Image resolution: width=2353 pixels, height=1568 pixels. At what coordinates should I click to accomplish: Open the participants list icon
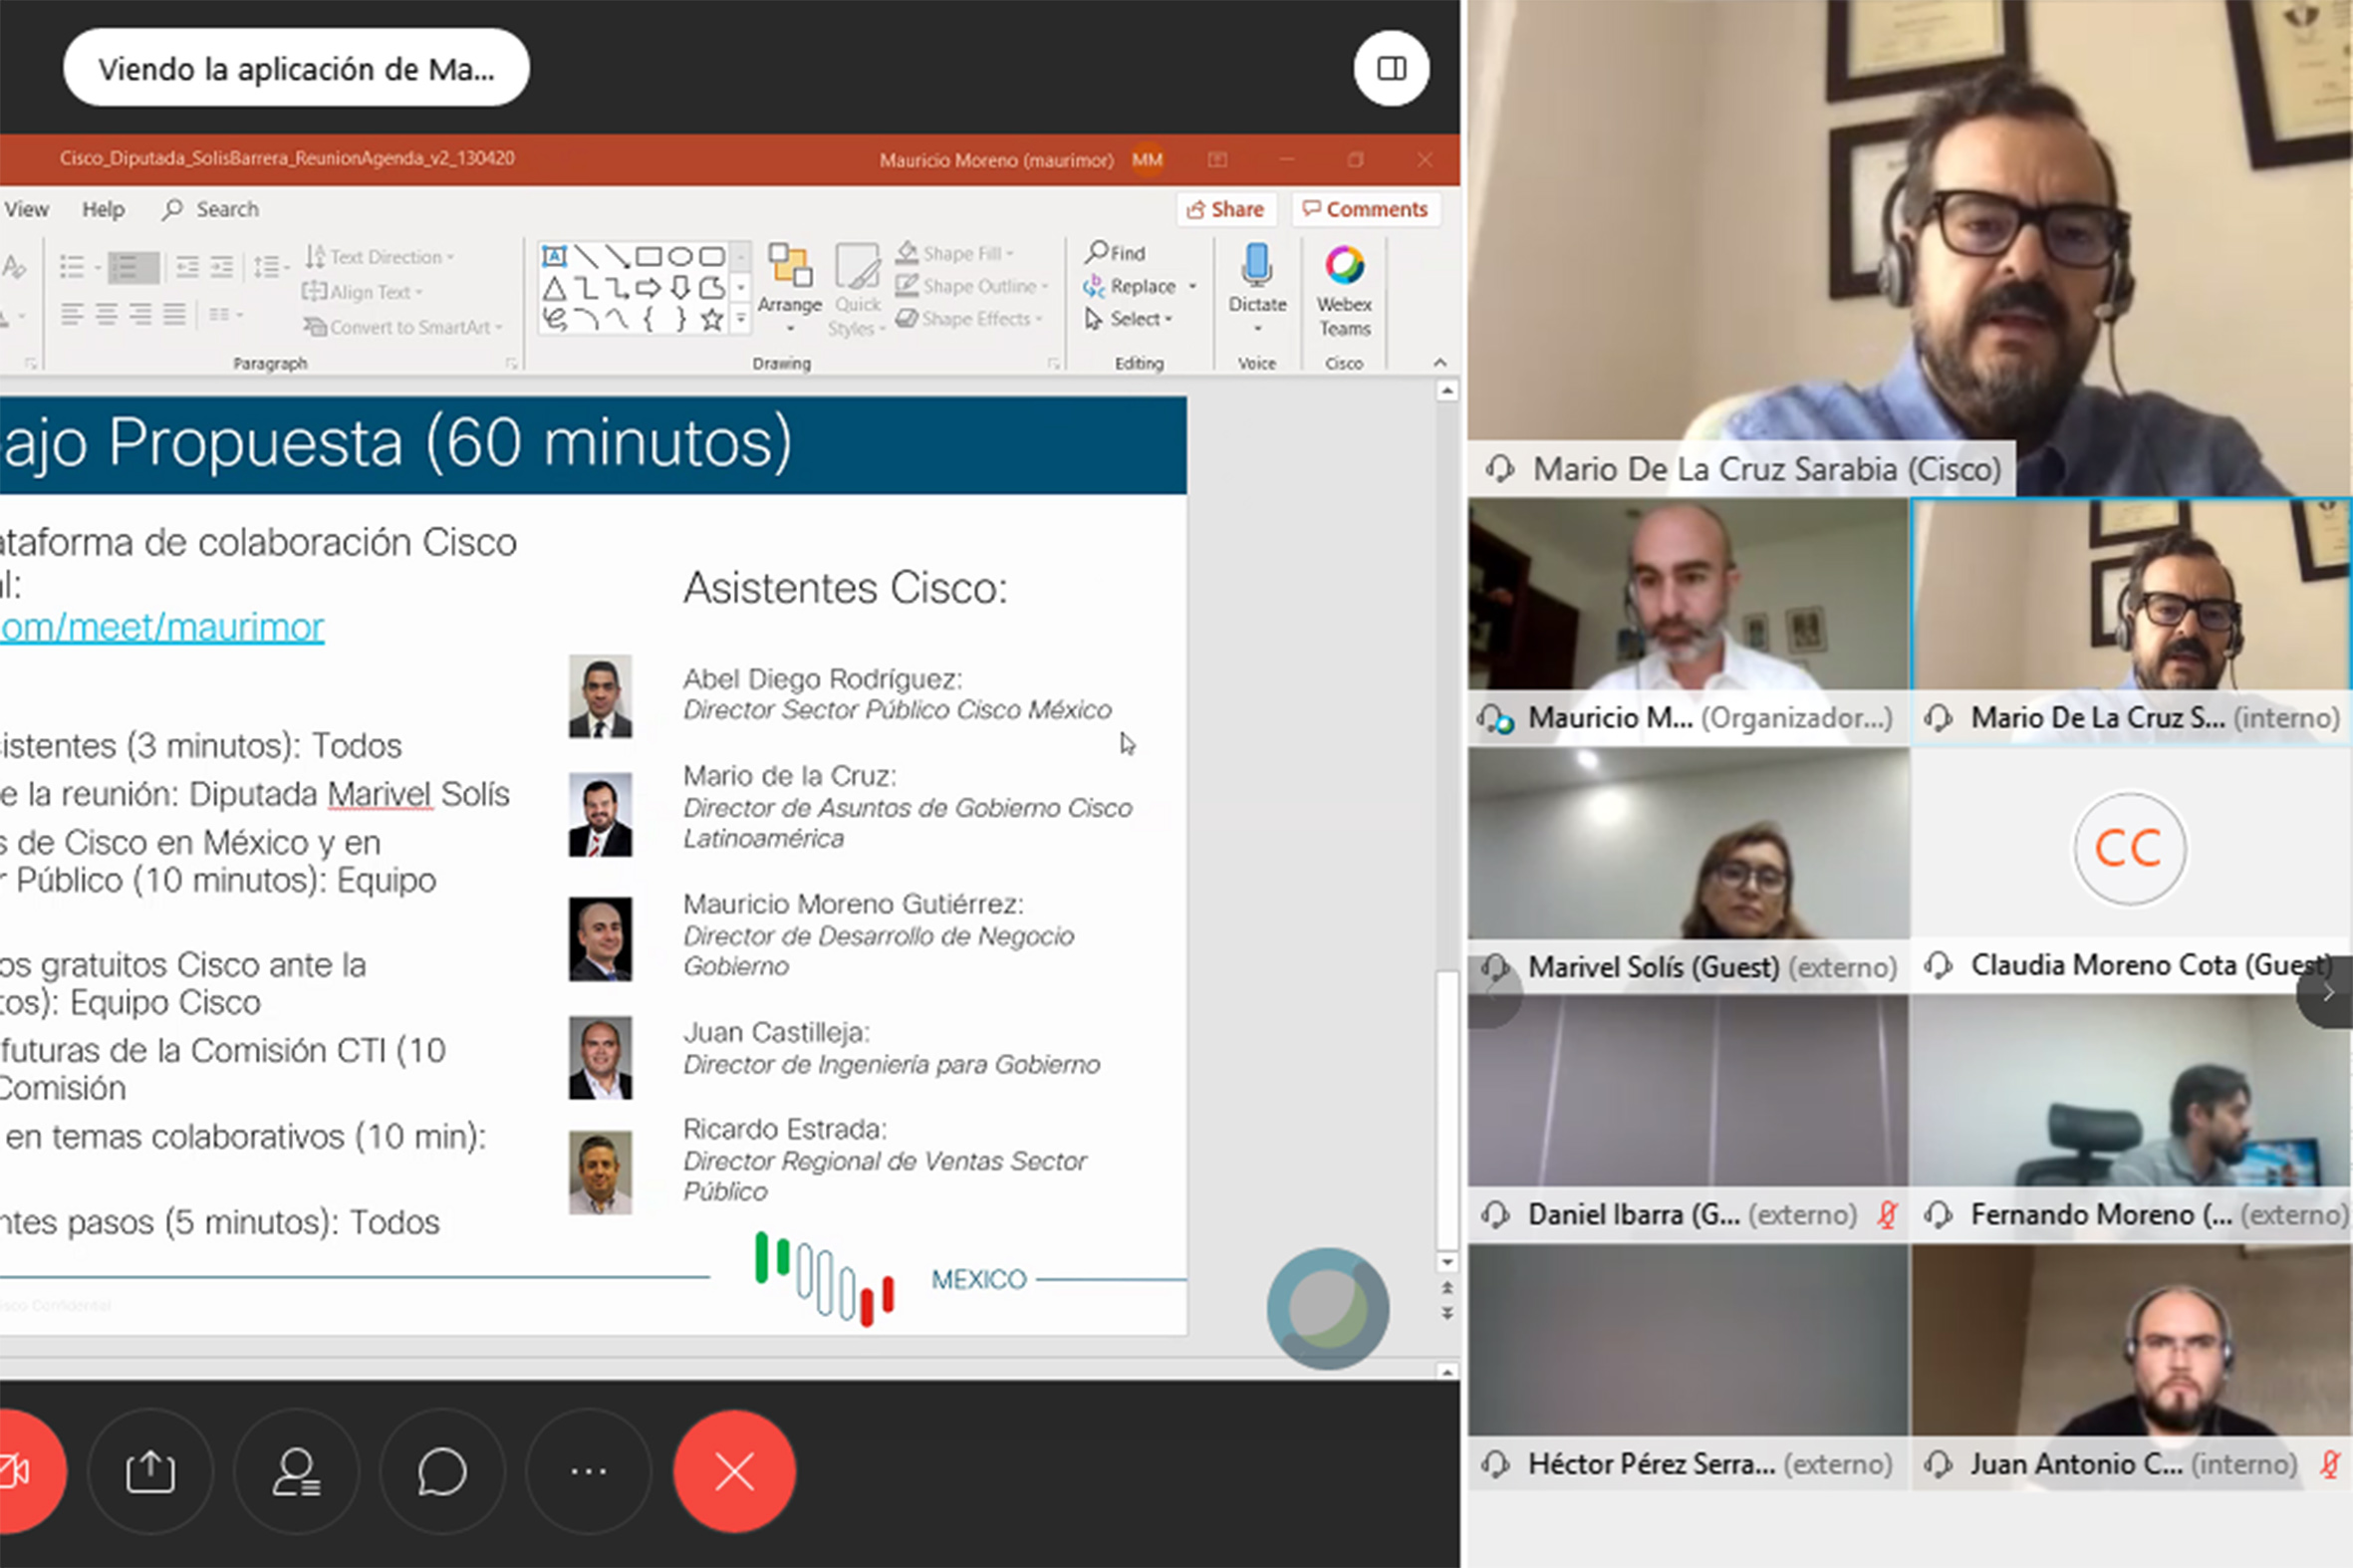pyautogui.click(x=296, y=1471)
